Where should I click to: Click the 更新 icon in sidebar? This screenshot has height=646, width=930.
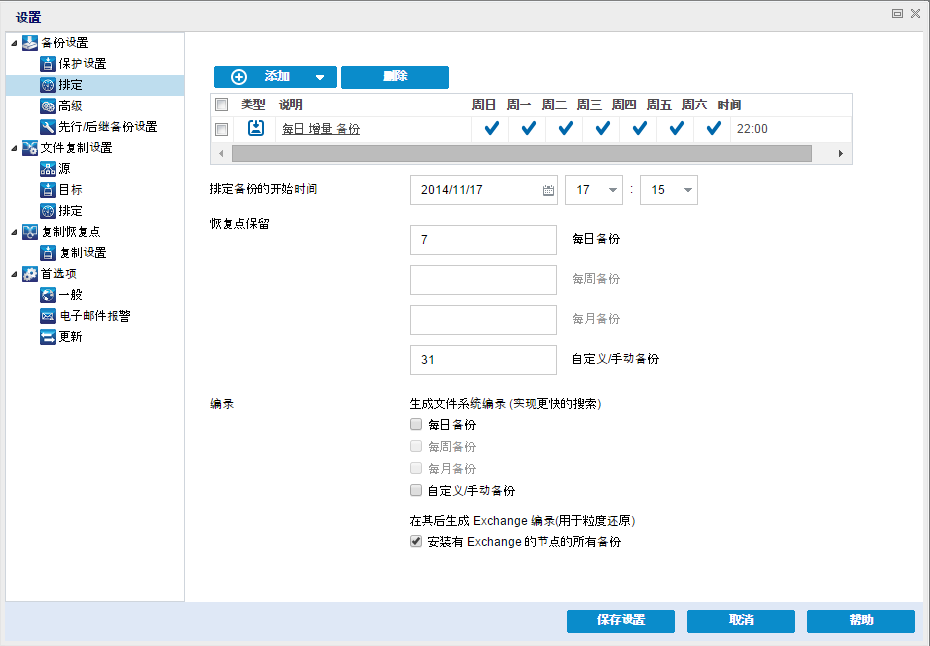47,337
